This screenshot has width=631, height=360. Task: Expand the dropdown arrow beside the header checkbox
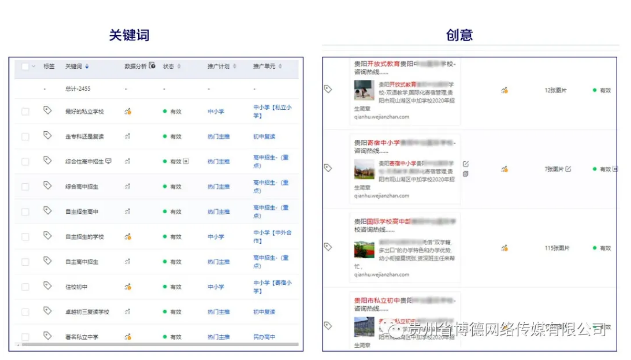(x=33, y=66)
